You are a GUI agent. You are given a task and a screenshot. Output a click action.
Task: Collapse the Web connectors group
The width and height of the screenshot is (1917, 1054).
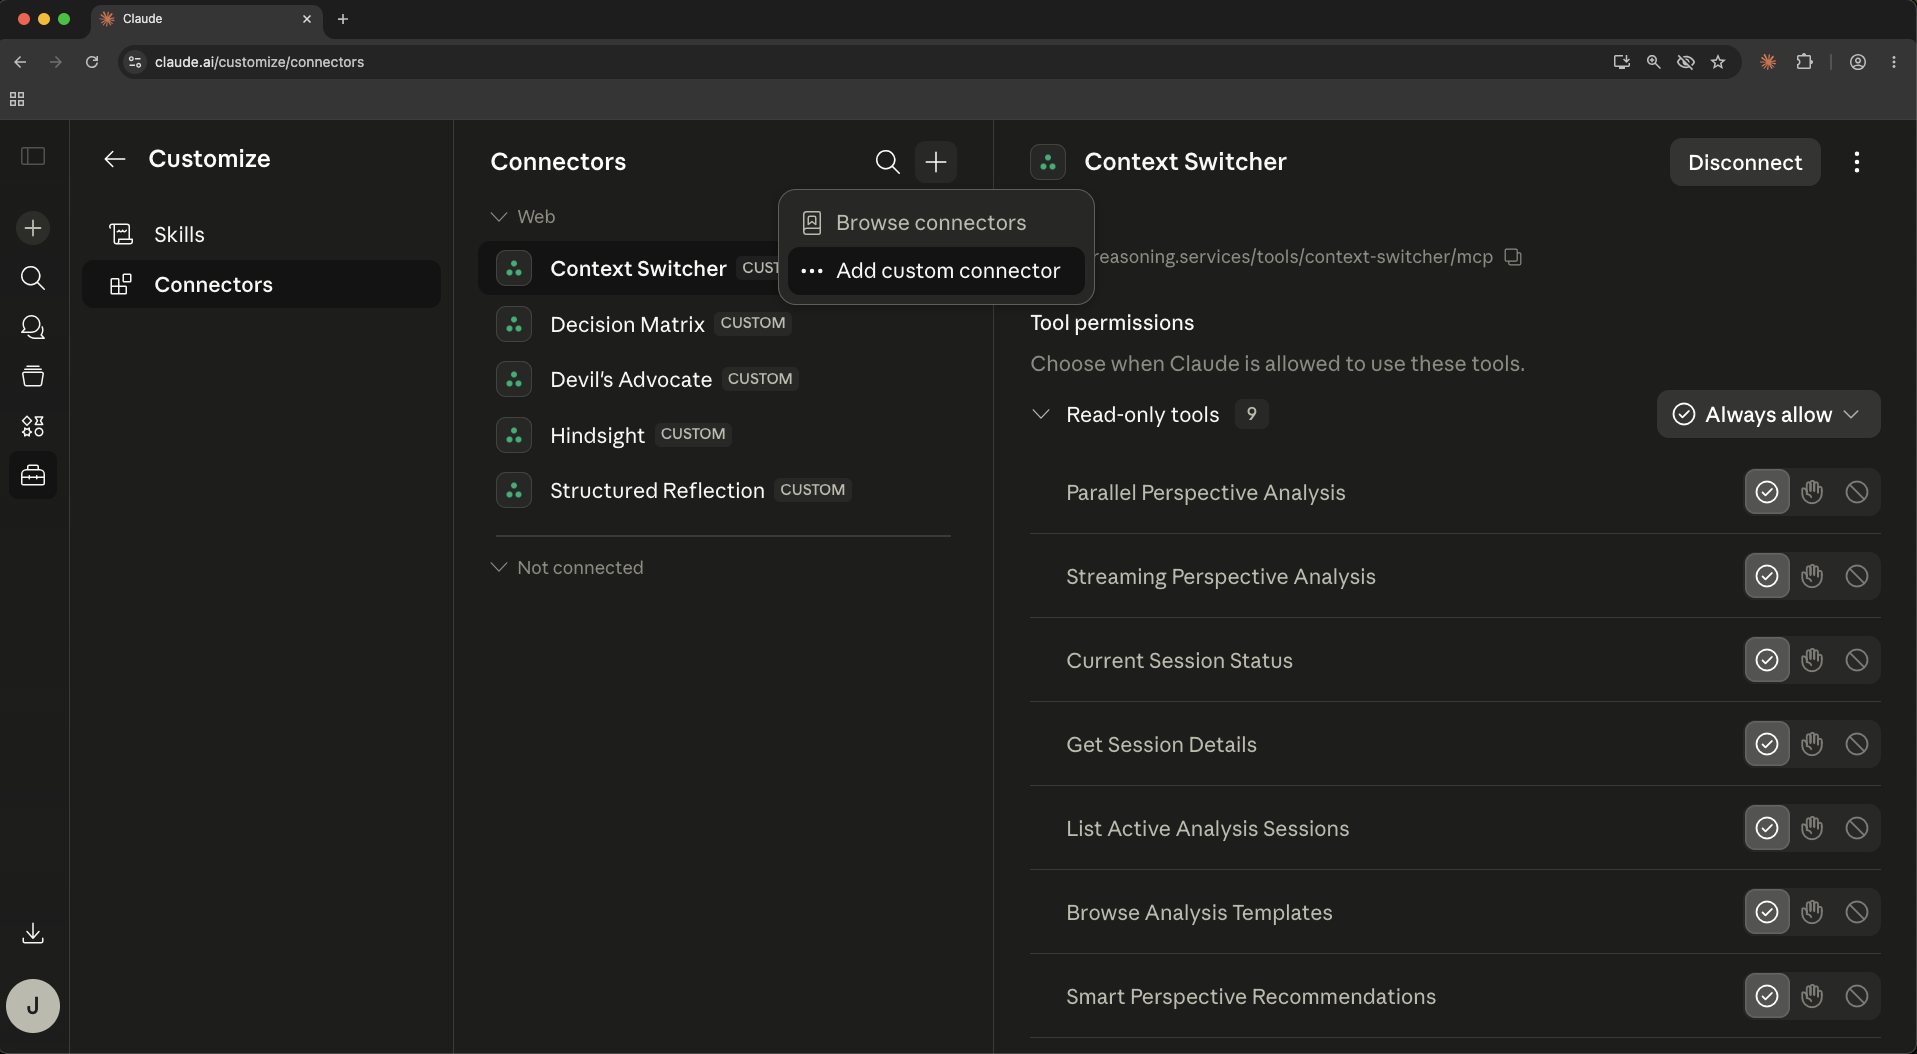point(499,217)
